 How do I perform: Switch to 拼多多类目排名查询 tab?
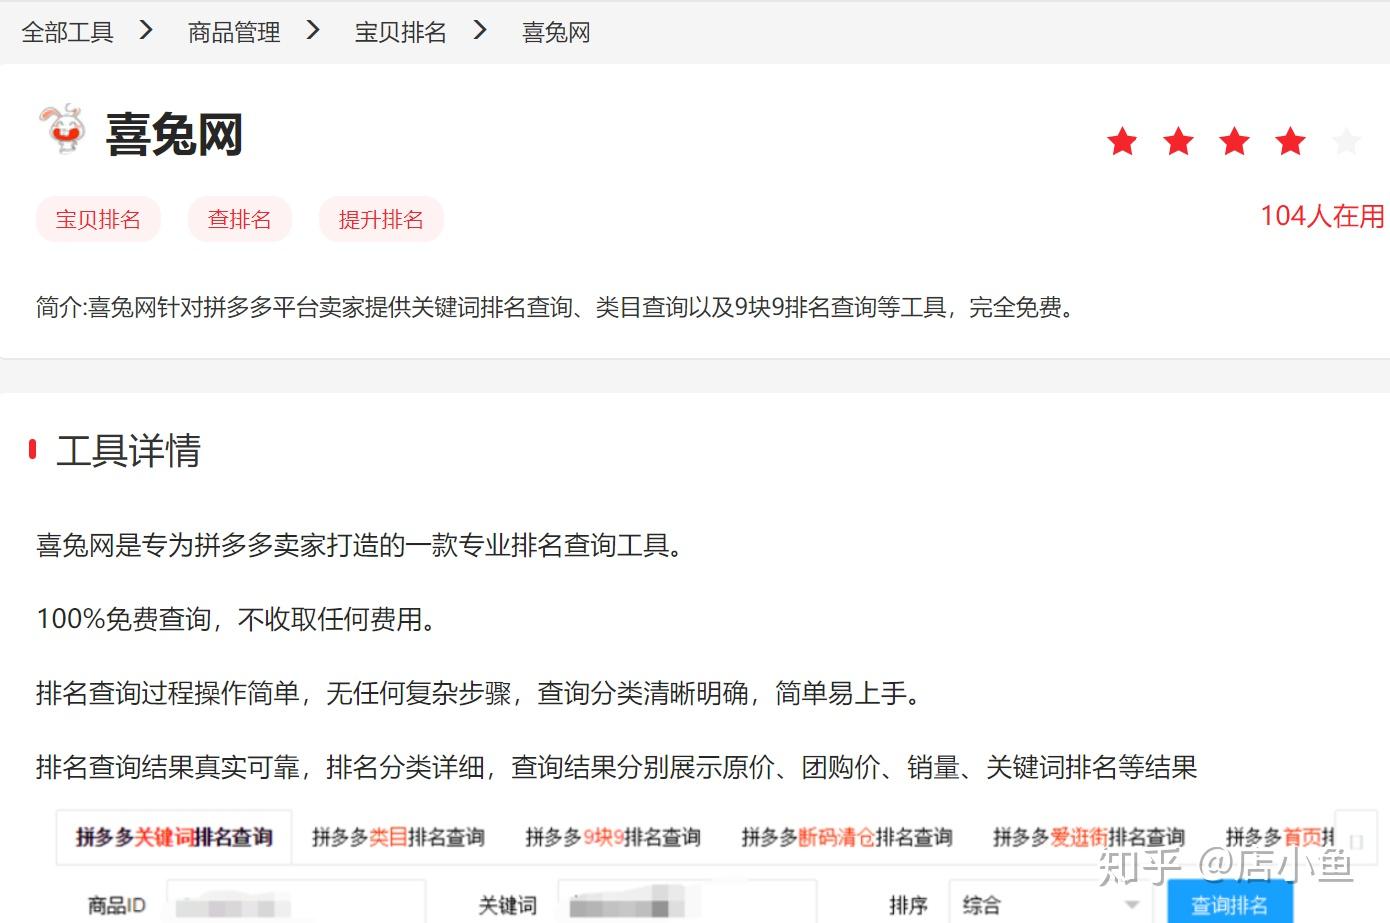tap(398, 837)
